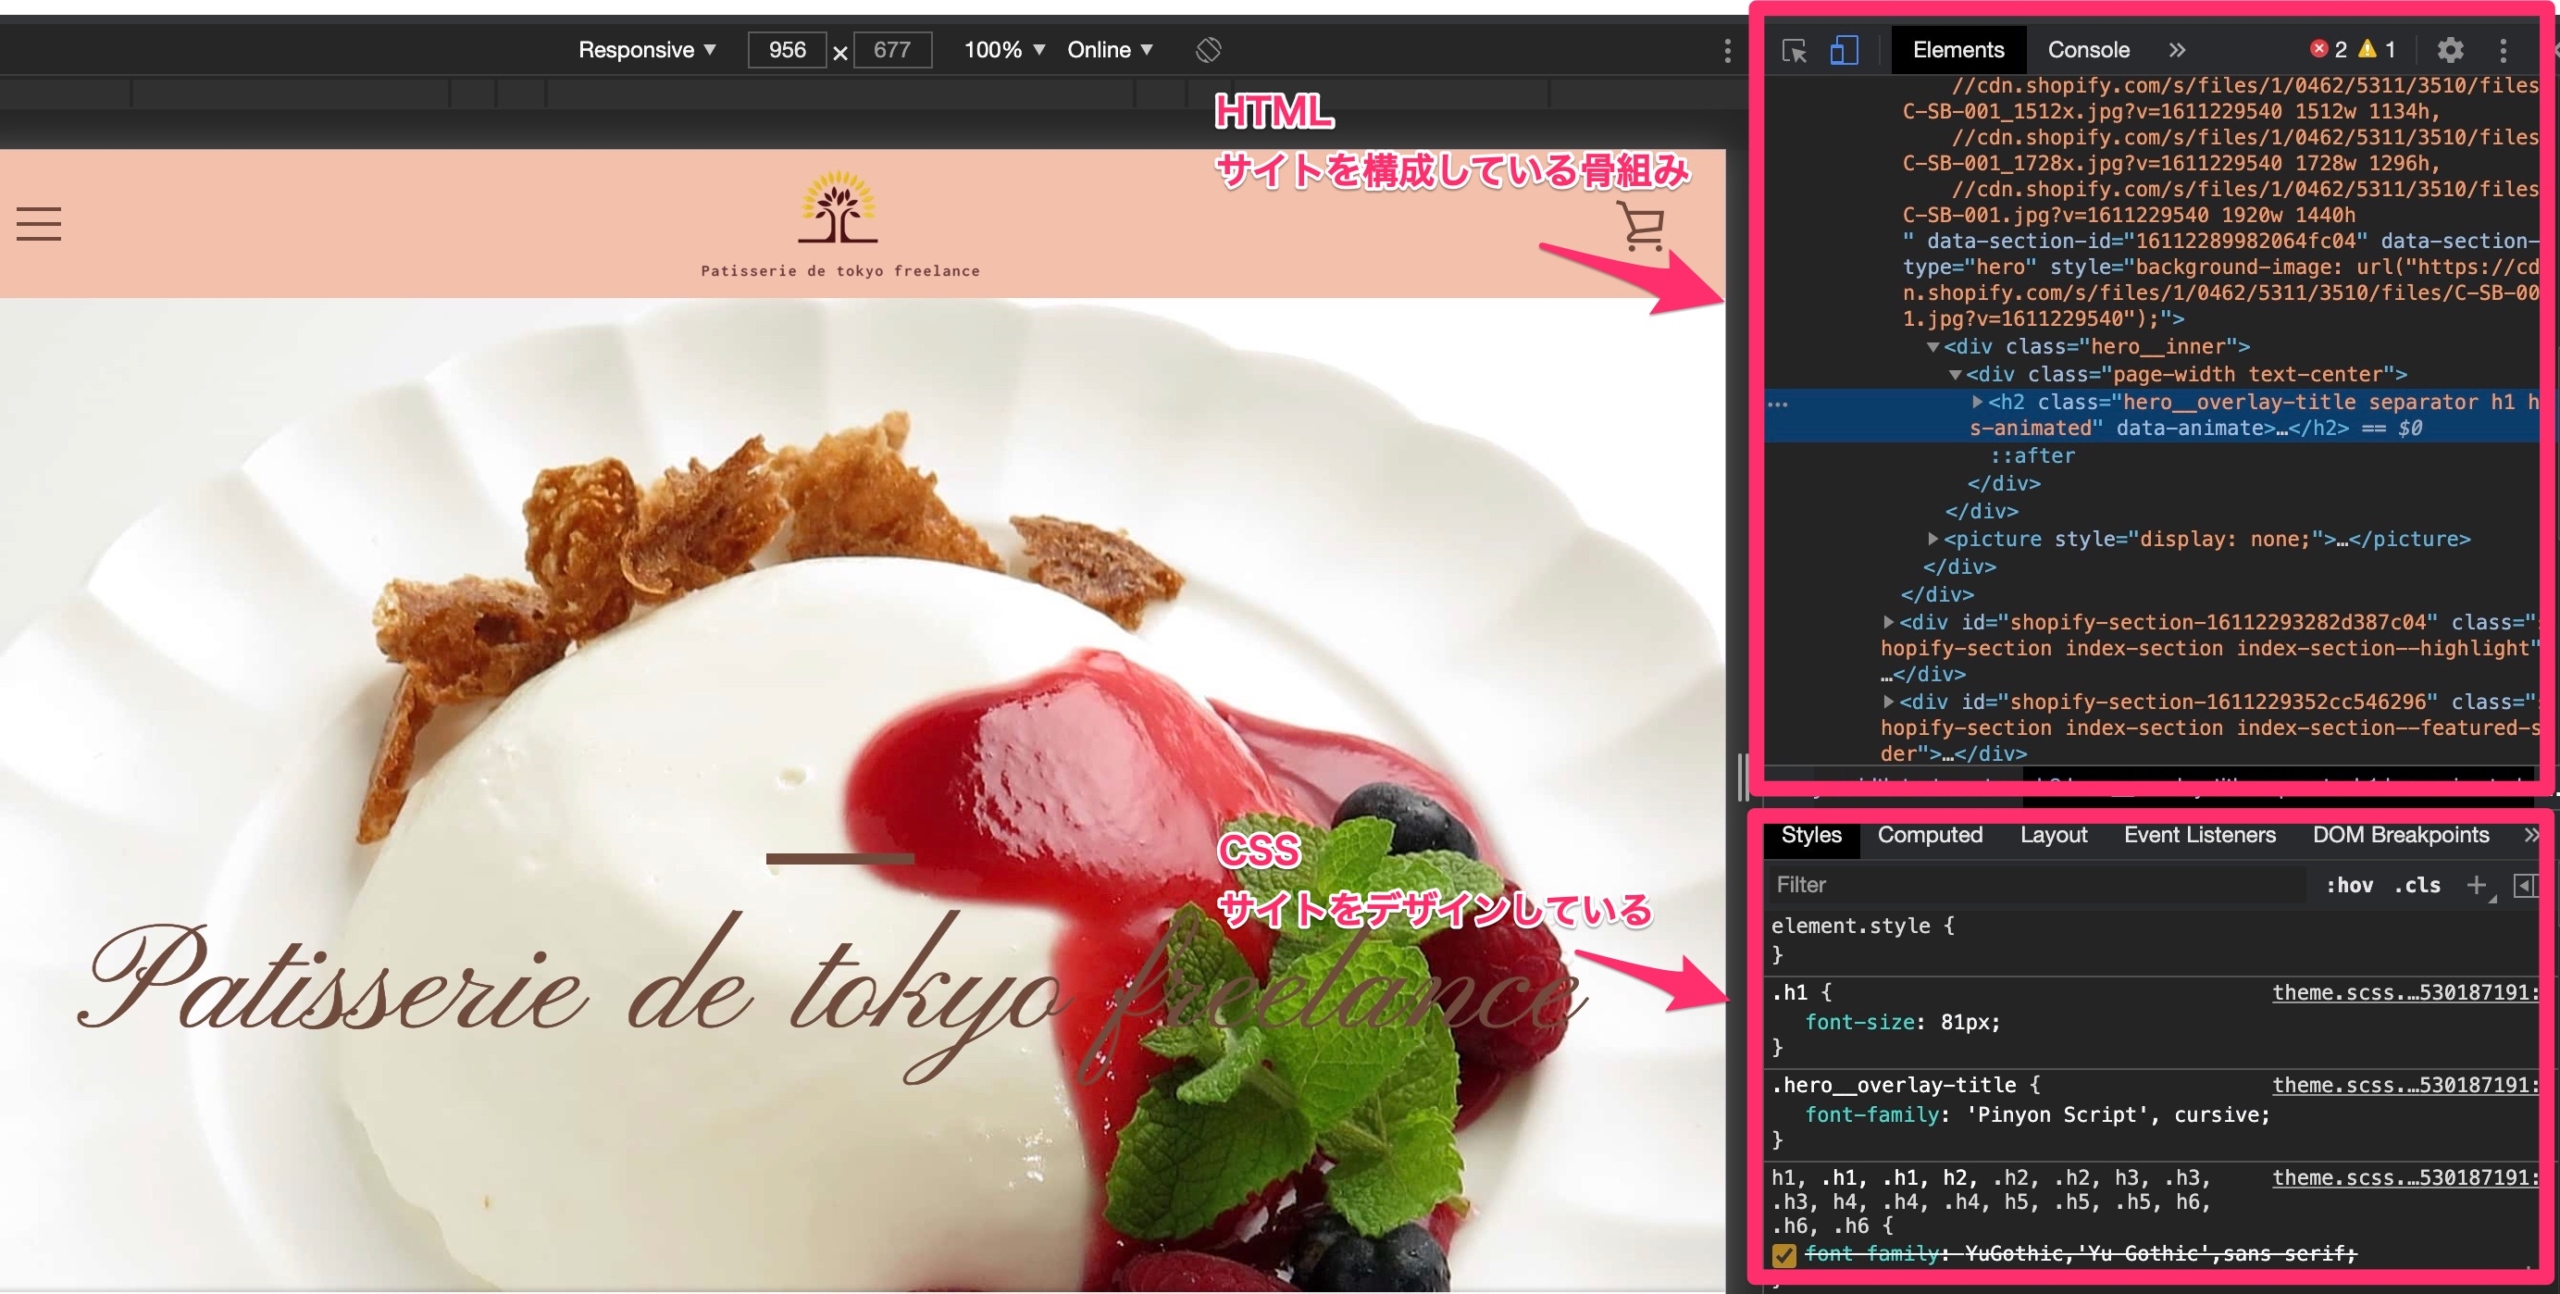Switch to the Console tab
The height and width of the screenshot is (1294, 2560).
coord(2088,50)
